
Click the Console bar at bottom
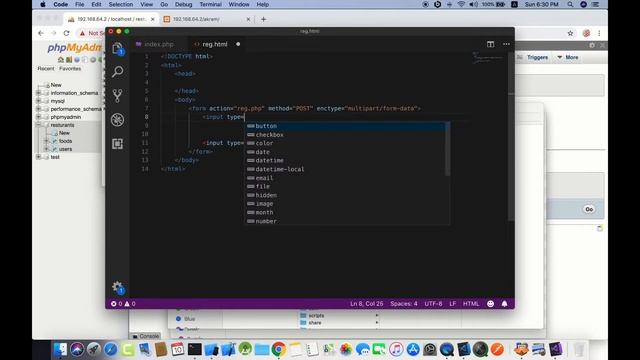(145, 336)
